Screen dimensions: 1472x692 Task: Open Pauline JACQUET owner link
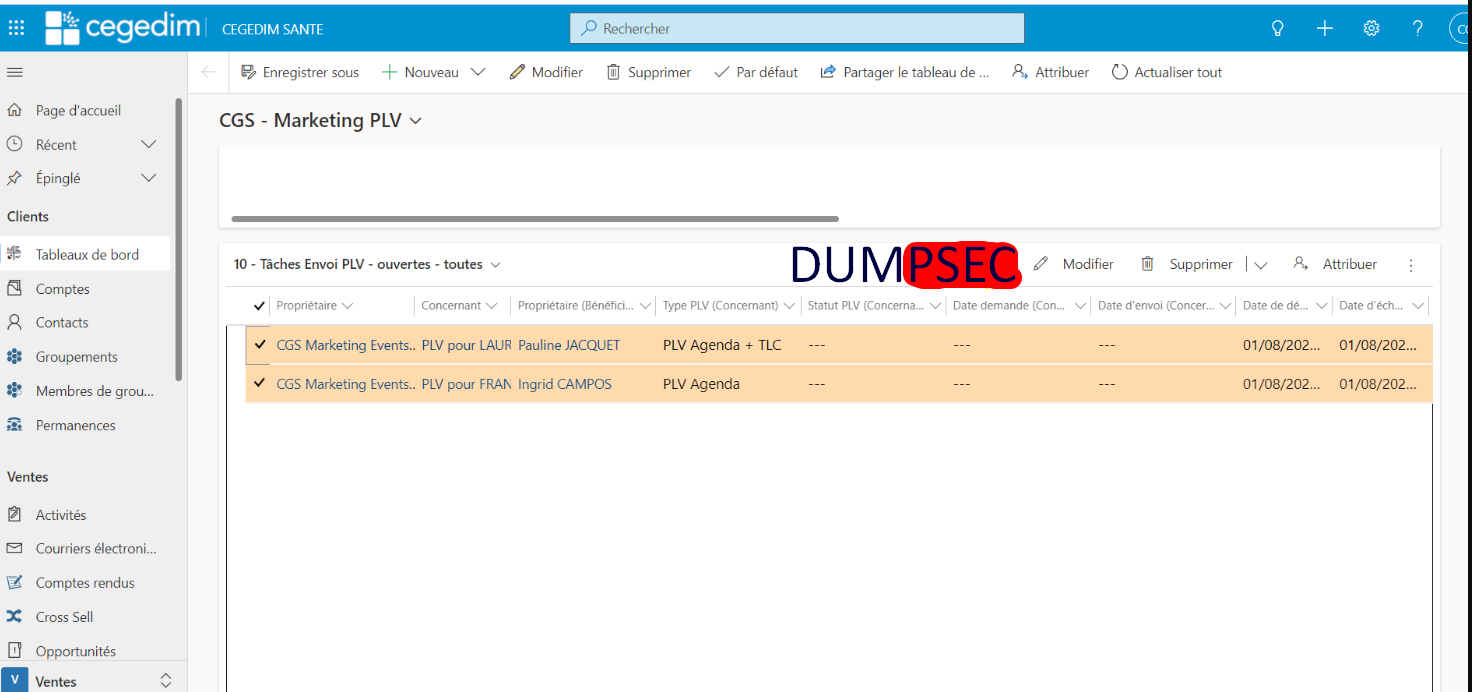click(x=568, y=345)
